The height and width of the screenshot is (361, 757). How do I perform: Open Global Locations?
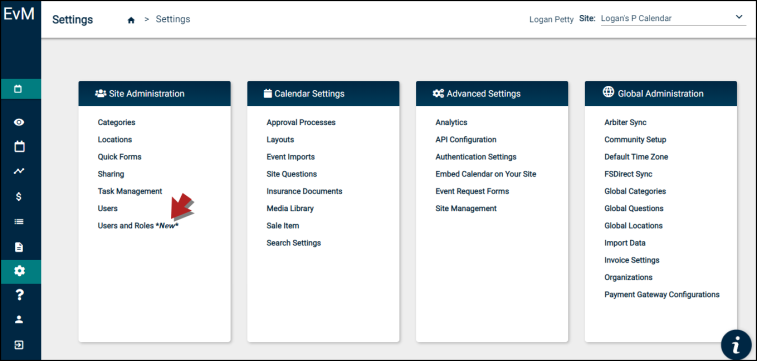[x=633, y=226]
